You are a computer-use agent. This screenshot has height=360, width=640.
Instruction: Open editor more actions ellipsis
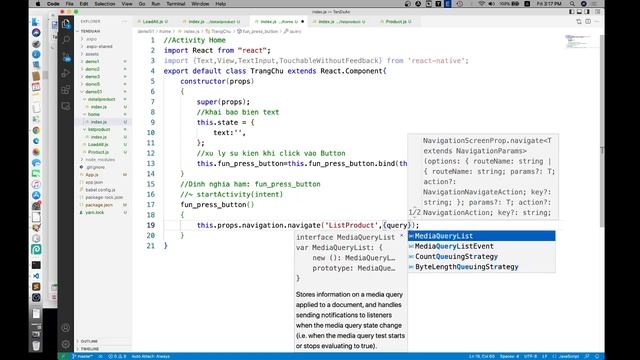click(x=597, y=21)
